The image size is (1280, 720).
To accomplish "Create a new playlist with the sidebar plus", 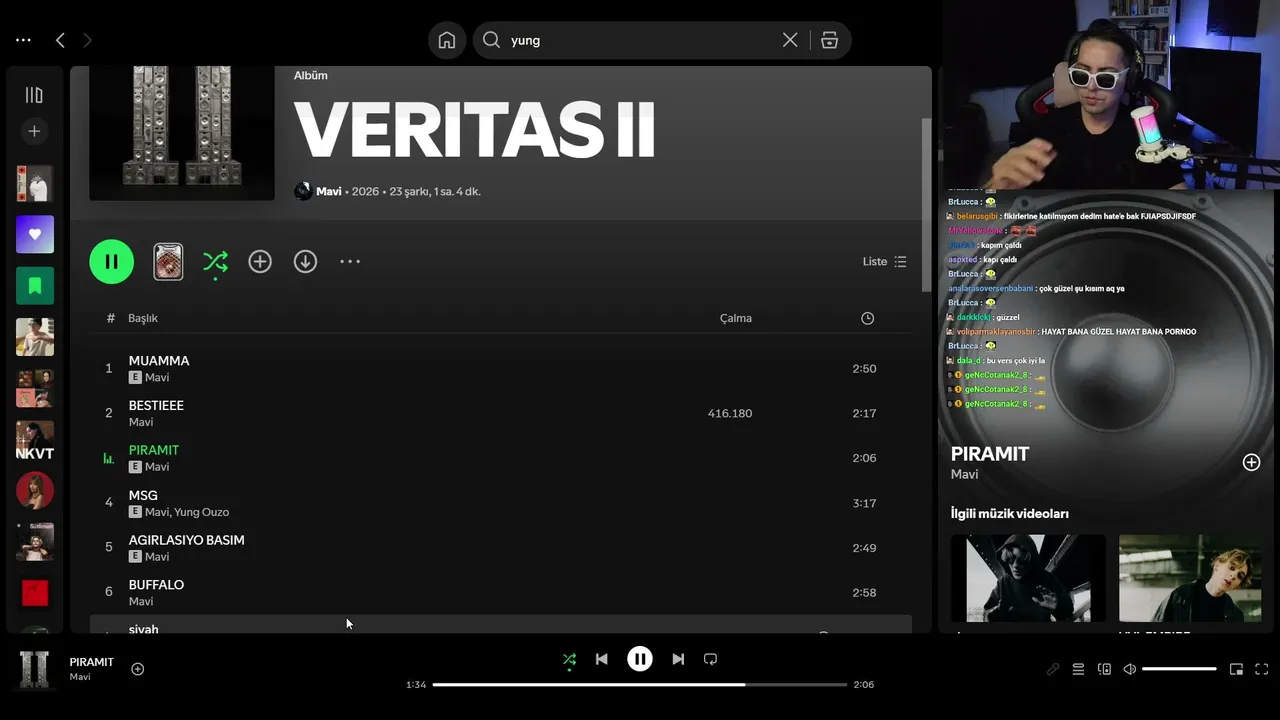I will (x=34, y=131).
